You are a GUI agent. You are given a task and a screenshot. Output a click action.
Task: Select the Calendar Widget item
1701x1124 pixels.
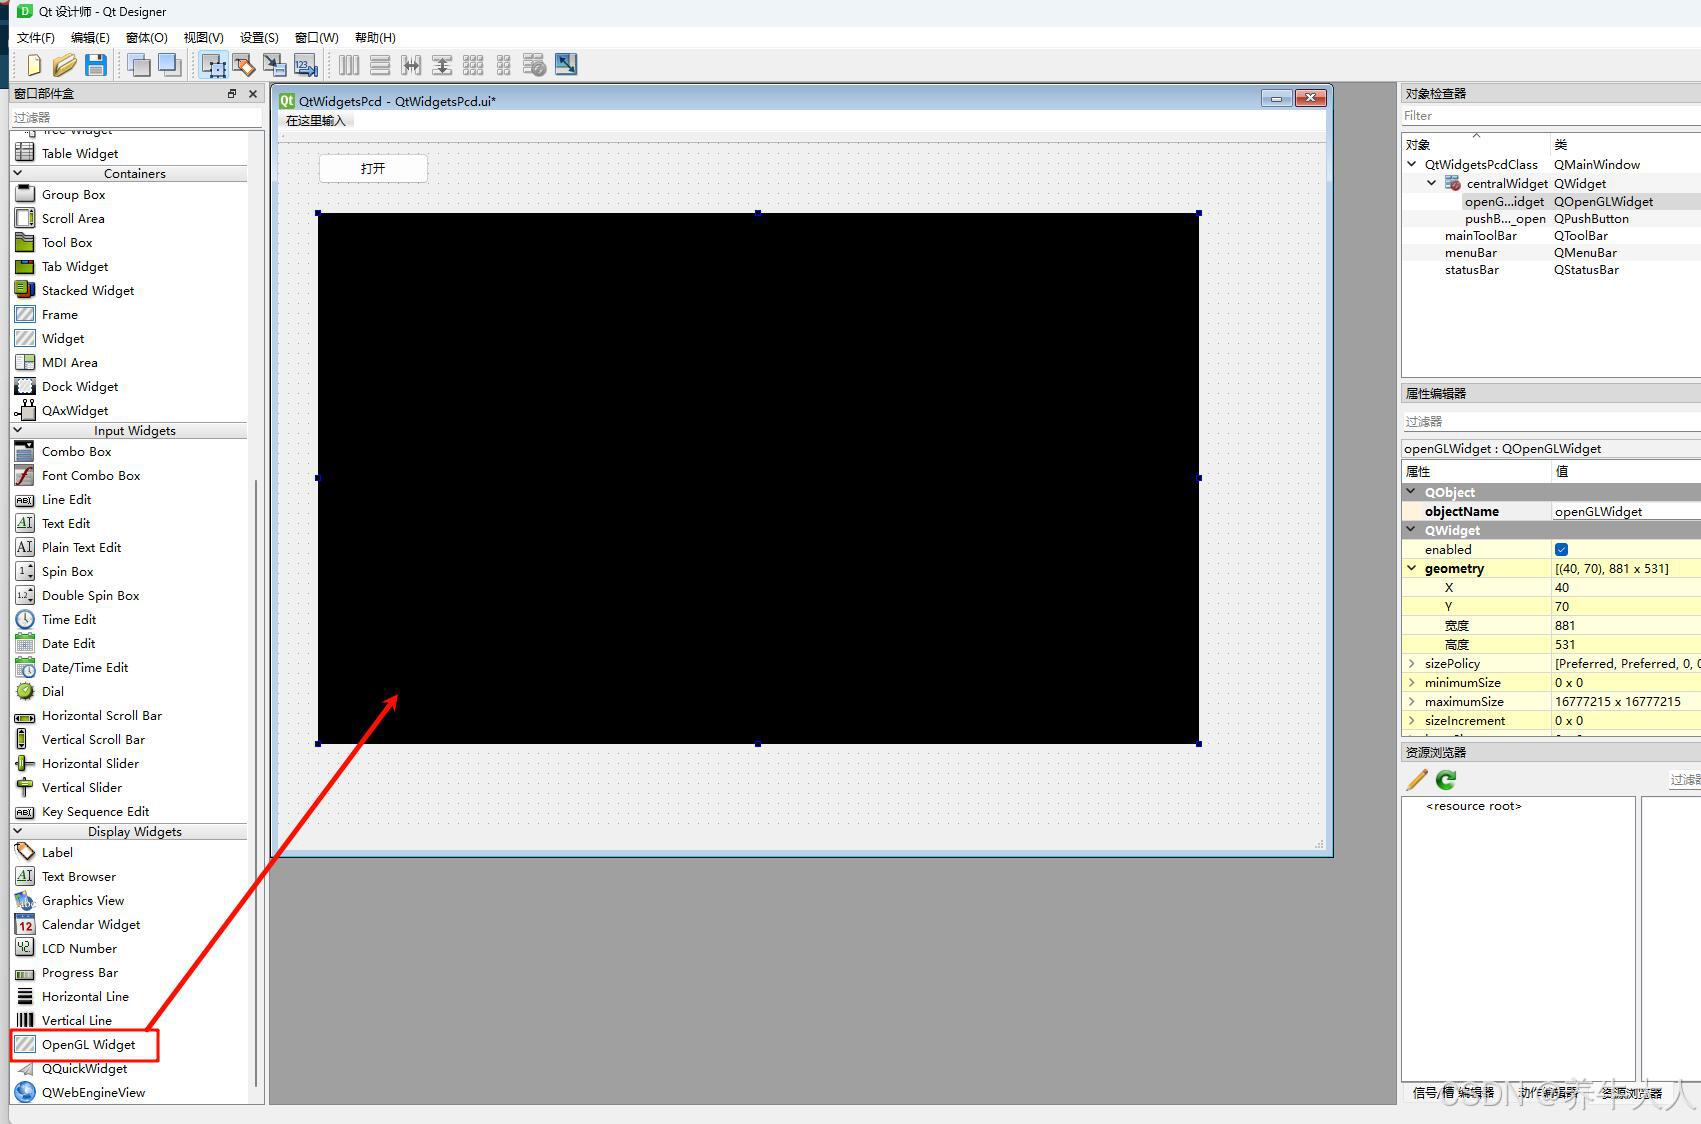(x=91, y=924)
